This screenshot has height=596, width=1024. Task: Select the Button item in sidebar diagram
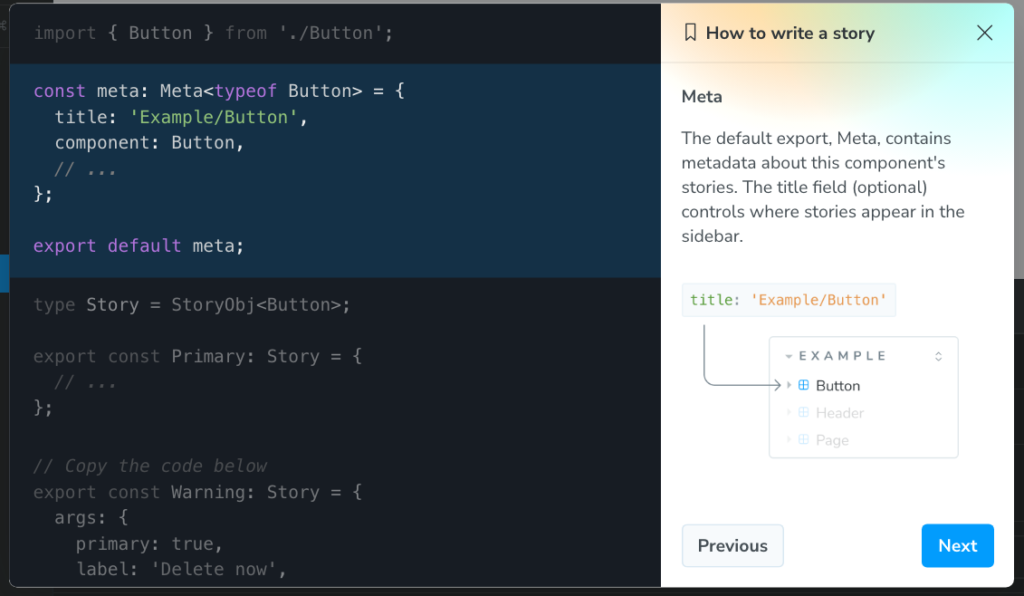click(x=837, y=385)
